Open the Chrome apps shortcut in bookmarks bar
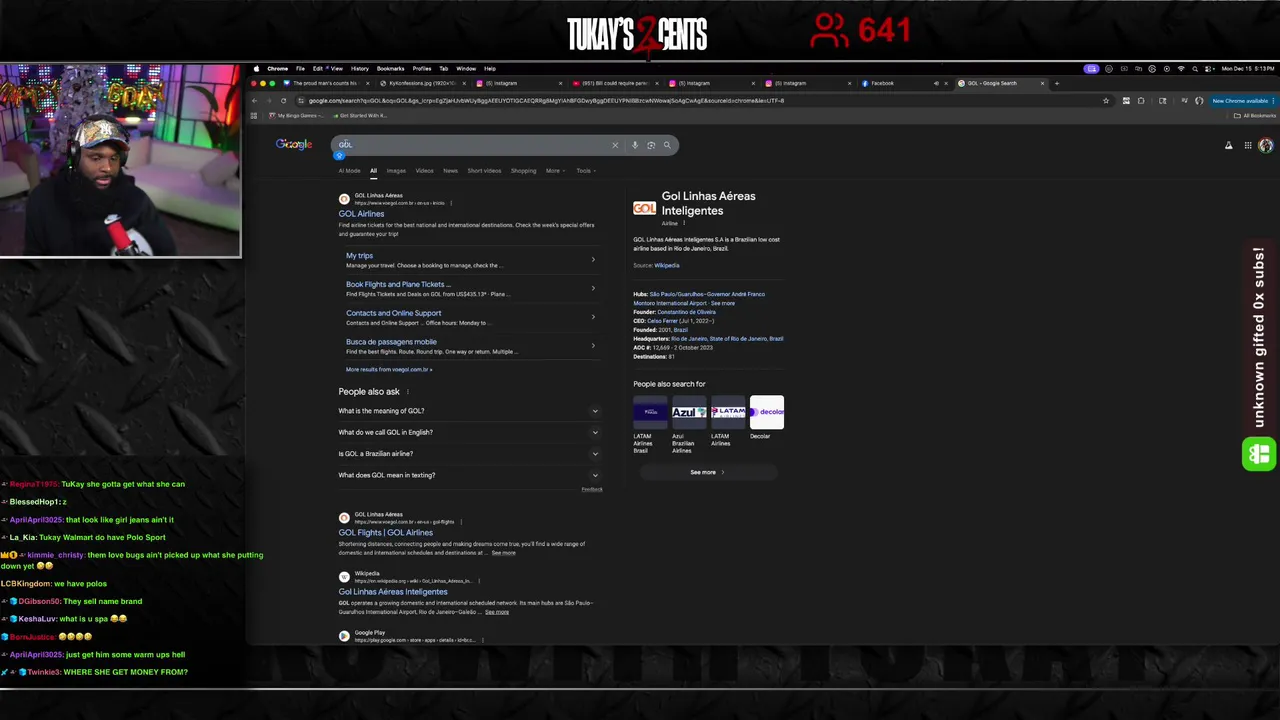This screenshot has width=1280, height=720. click(x=254, y=116)
